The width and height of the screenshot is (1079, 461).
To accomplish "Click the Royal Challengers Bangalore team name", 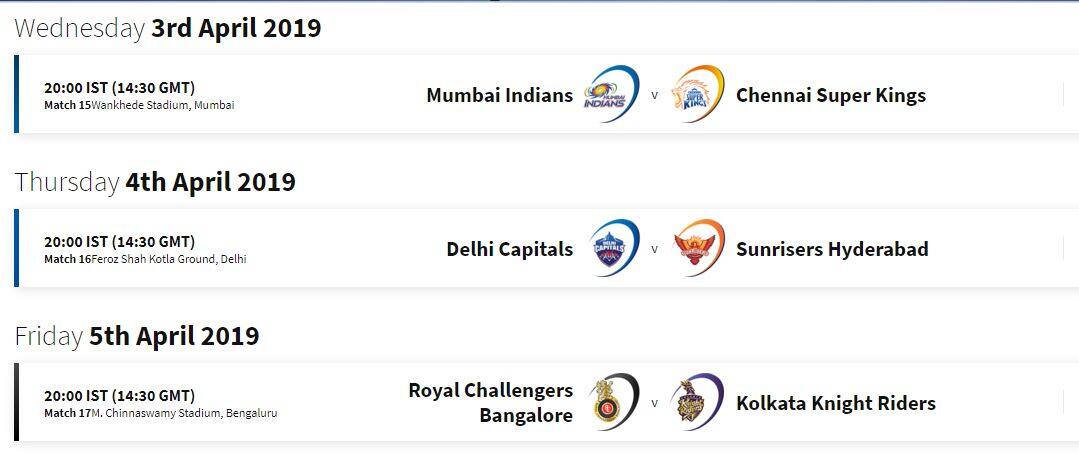I will click(x=491, y=403).
